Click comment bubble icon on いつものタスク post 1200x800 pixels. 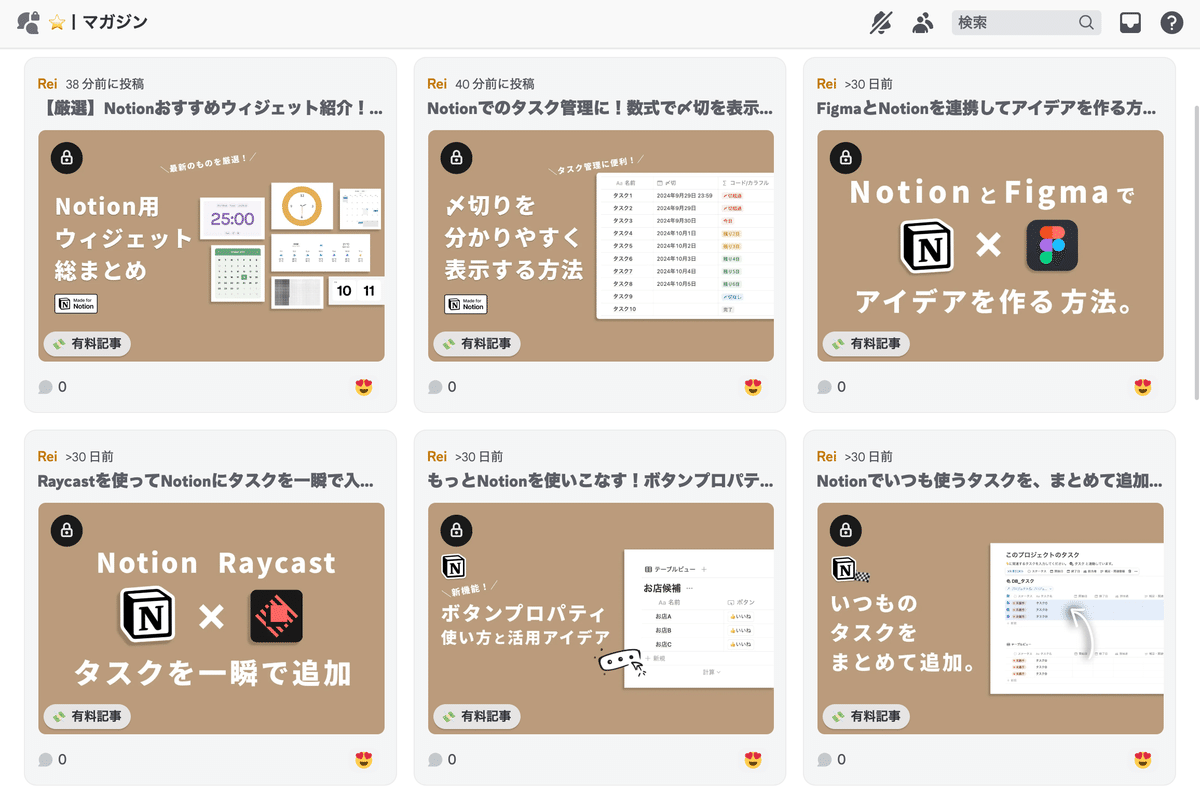click(824, 760)
